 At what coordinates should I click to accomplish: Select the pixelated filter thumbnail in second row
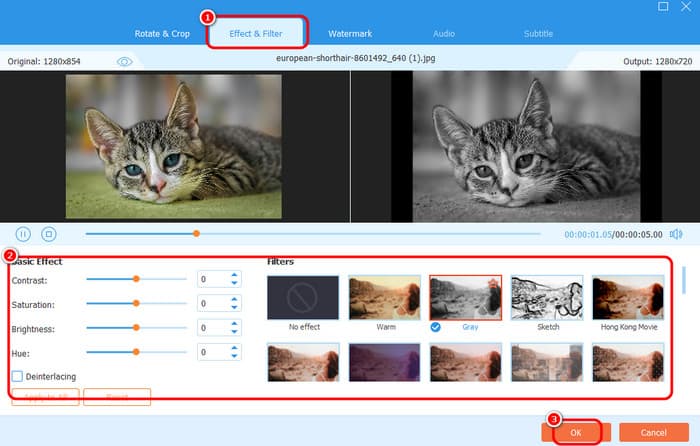[547, 363]
